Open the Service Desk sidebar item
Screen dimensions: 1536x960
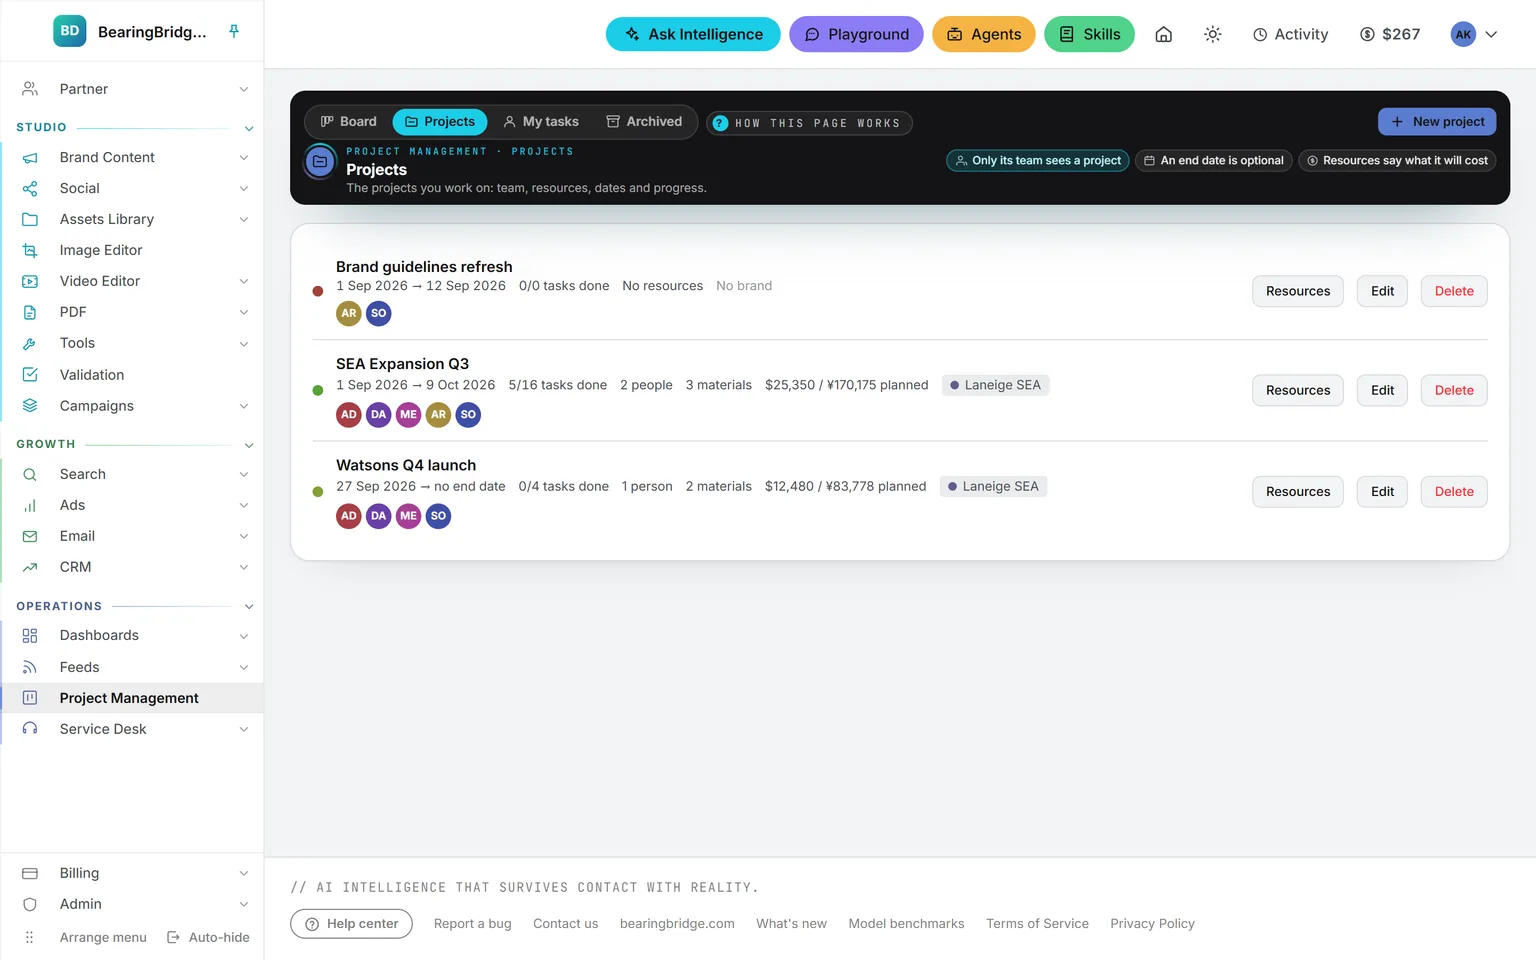[x=132, y=729]
